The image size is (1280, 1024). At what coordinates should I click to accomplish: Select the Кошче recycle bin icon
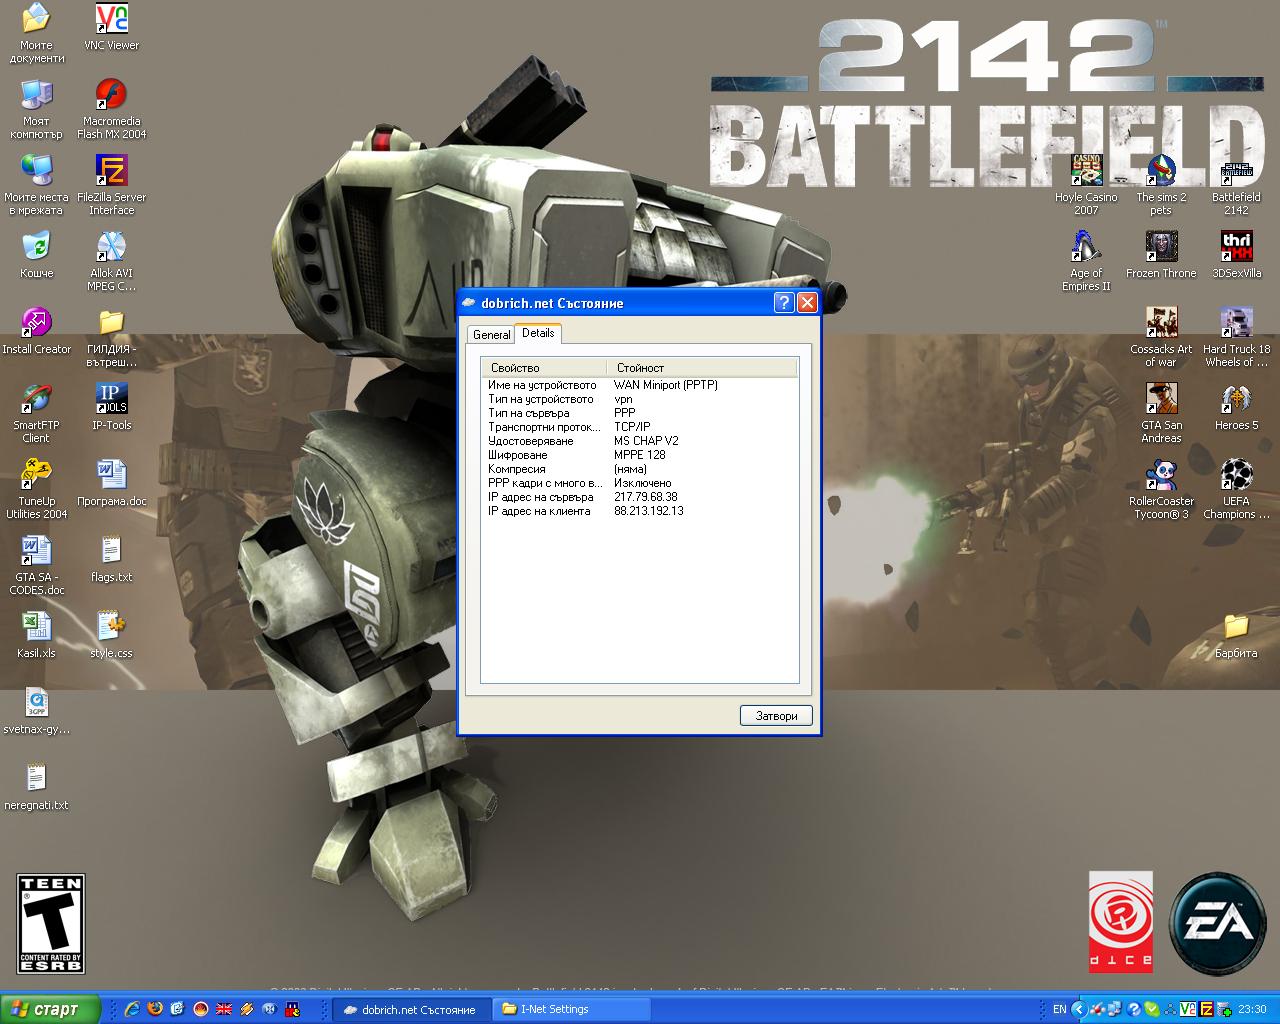click(x=37, y=256)
